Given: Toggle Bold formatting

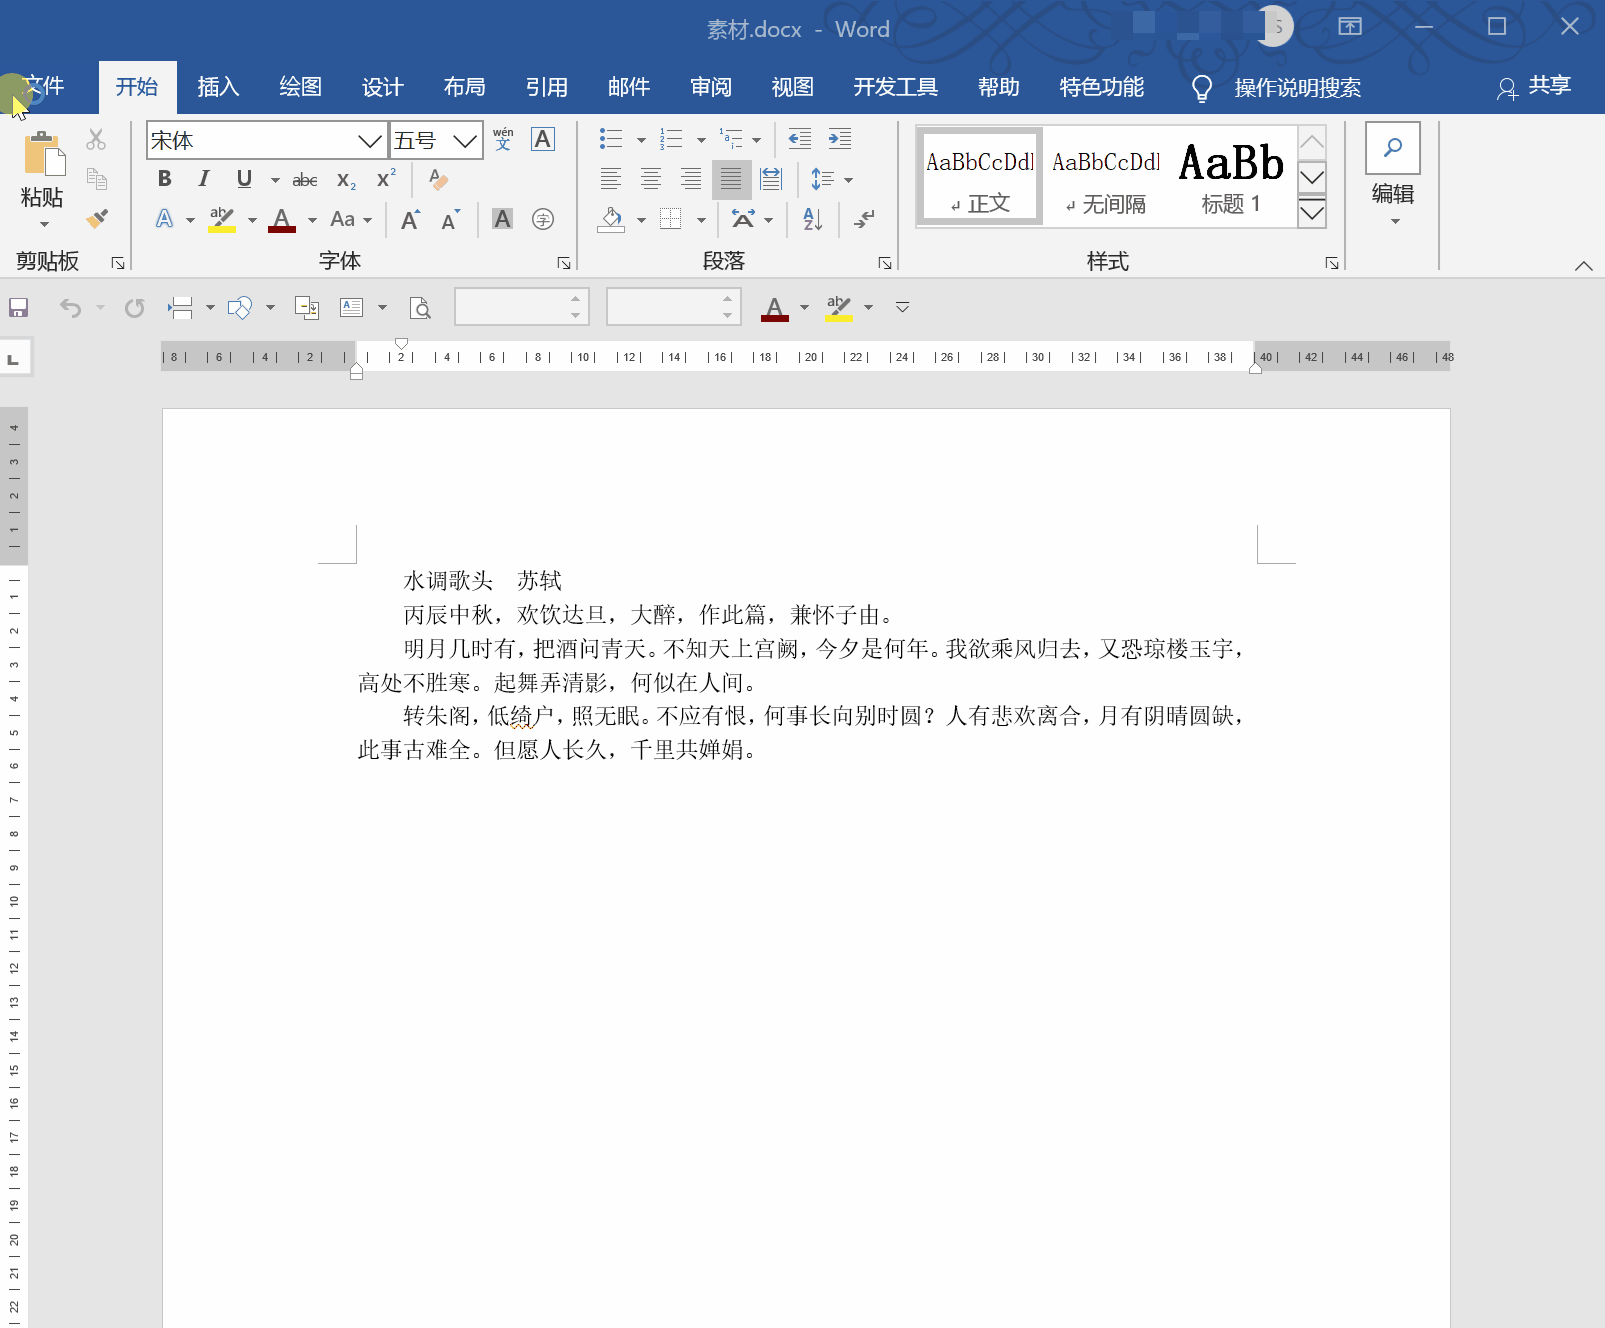Looking at the screenshot, I should (x=165, y=179).
